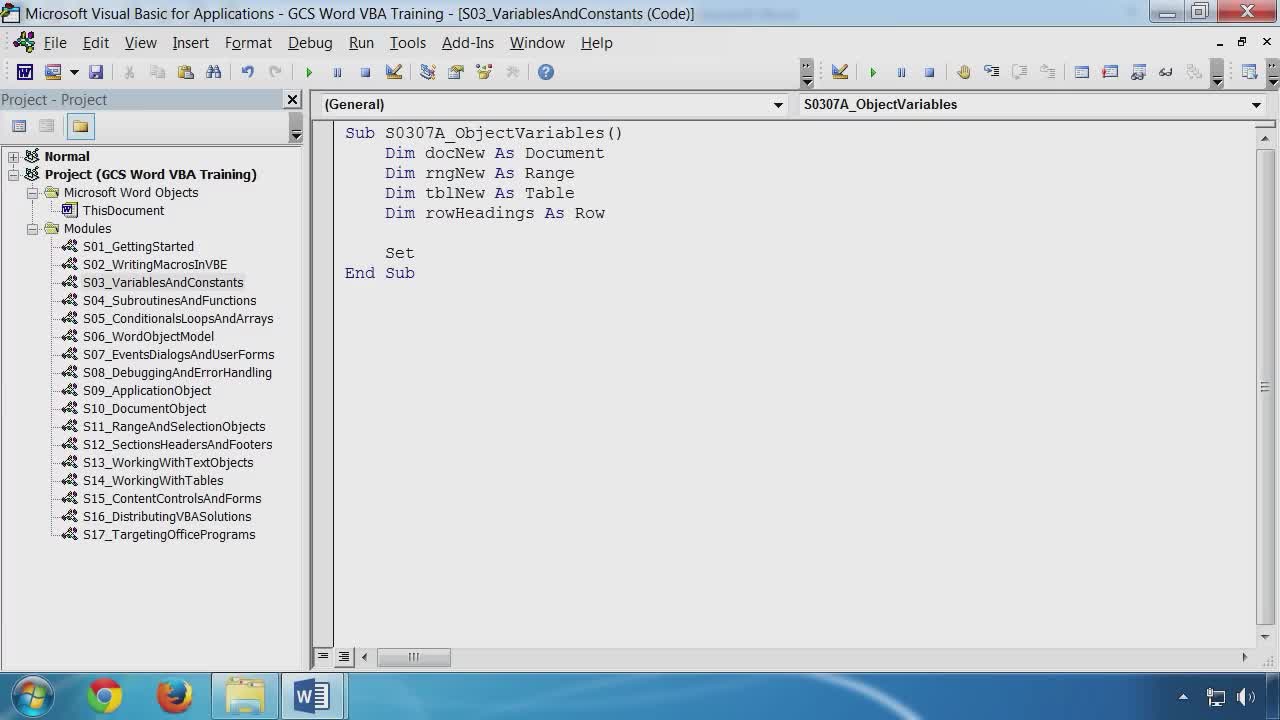This screenshot has width=1280, height=720.
Task: Switch to Word in the taskbar
Action: point(312,696)
